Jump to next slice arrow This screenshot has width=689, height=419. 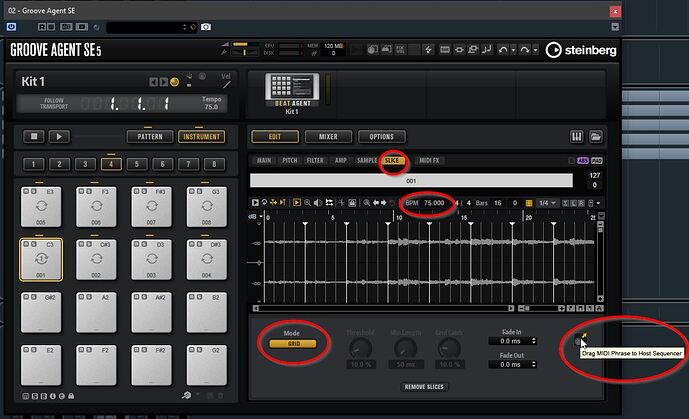point(384,203)
